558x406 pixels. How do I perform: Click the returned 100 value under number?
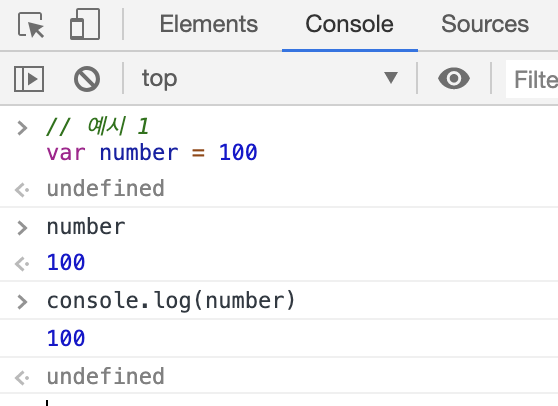point(66,262)
